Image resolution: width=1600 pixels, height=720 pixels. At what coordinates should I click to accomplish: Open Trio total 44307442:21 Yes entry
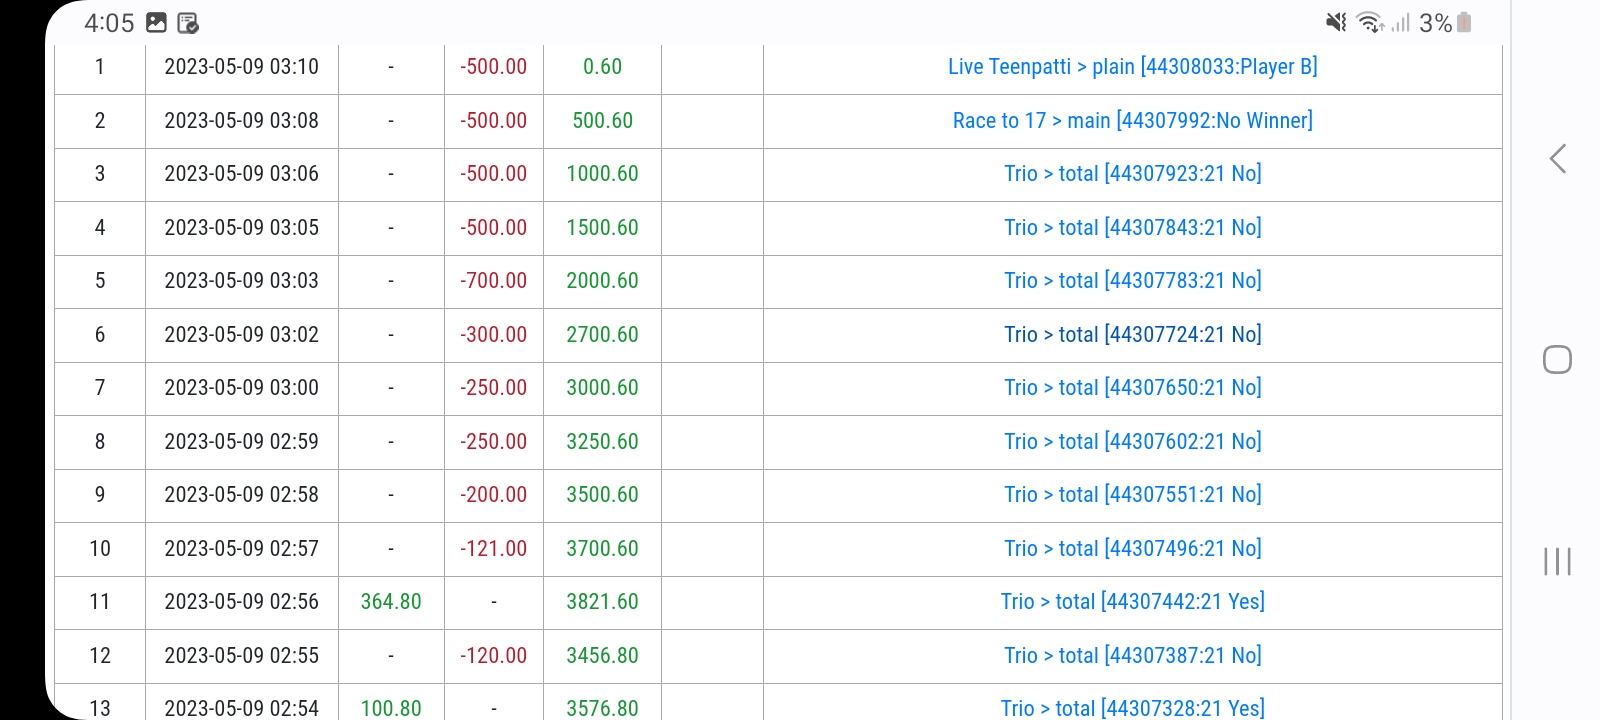click(1132, 602)
